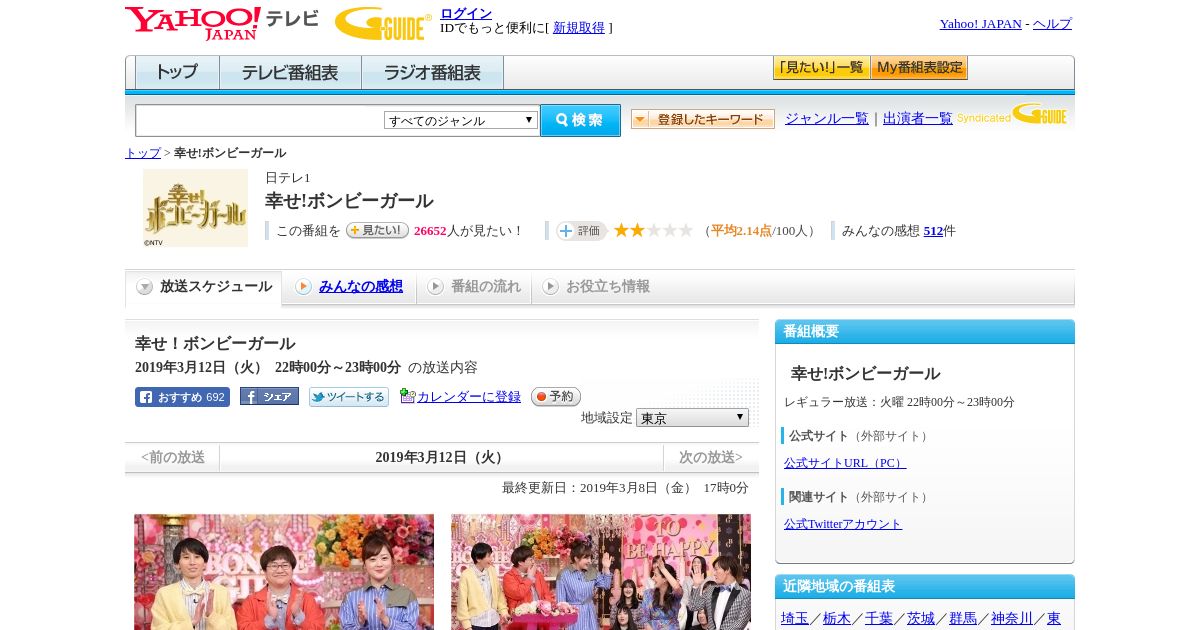The image size is (1200, 630).
Task: Click the 近隣地域の番組表 panel header
Action: (x=925, y=587)
